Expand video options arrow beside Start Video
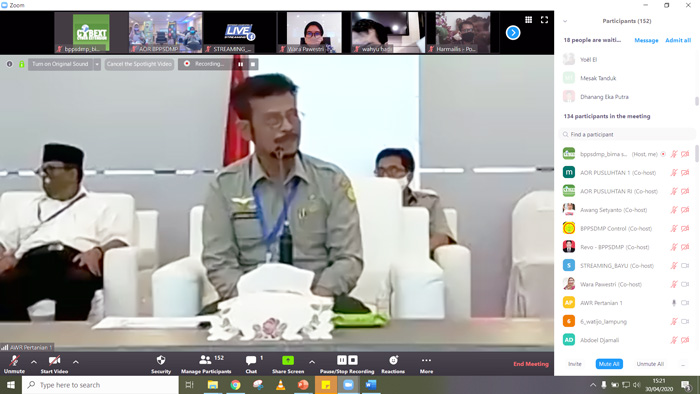The image size is (700, 394). click(76, 362)
